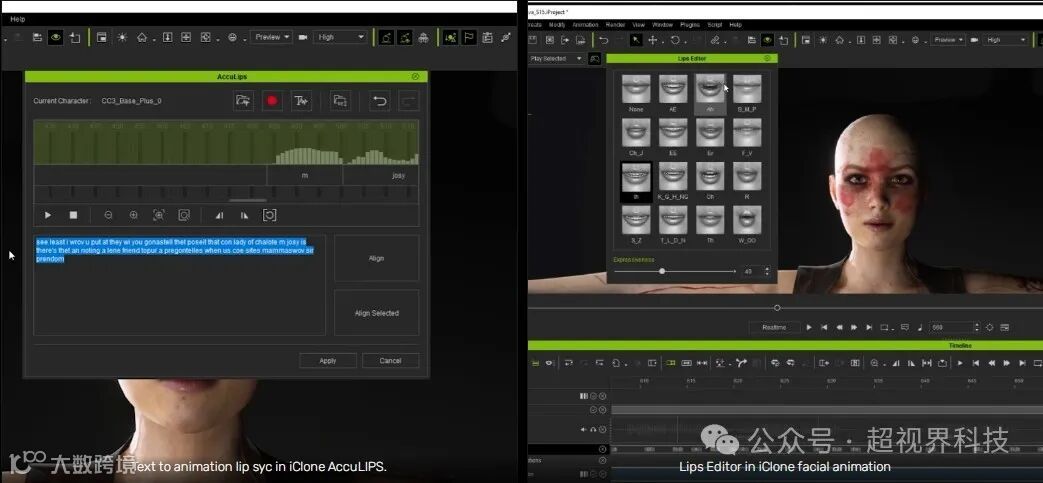Click the select arrow tool in right toolbar
This screenshot has width=1043, height=483.
tap(636, 40)
